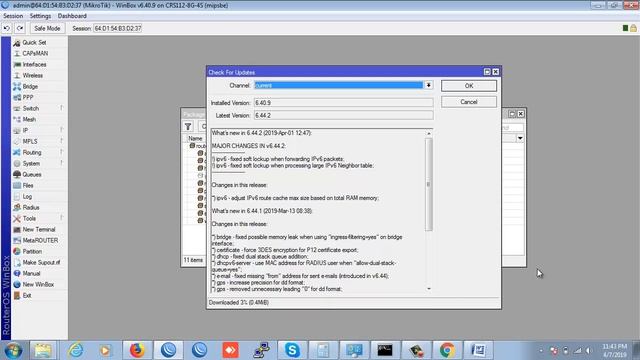Open dropdown arrow in Package List window
This screenshot has width=640, height=360.
click(x=520, y=138)
